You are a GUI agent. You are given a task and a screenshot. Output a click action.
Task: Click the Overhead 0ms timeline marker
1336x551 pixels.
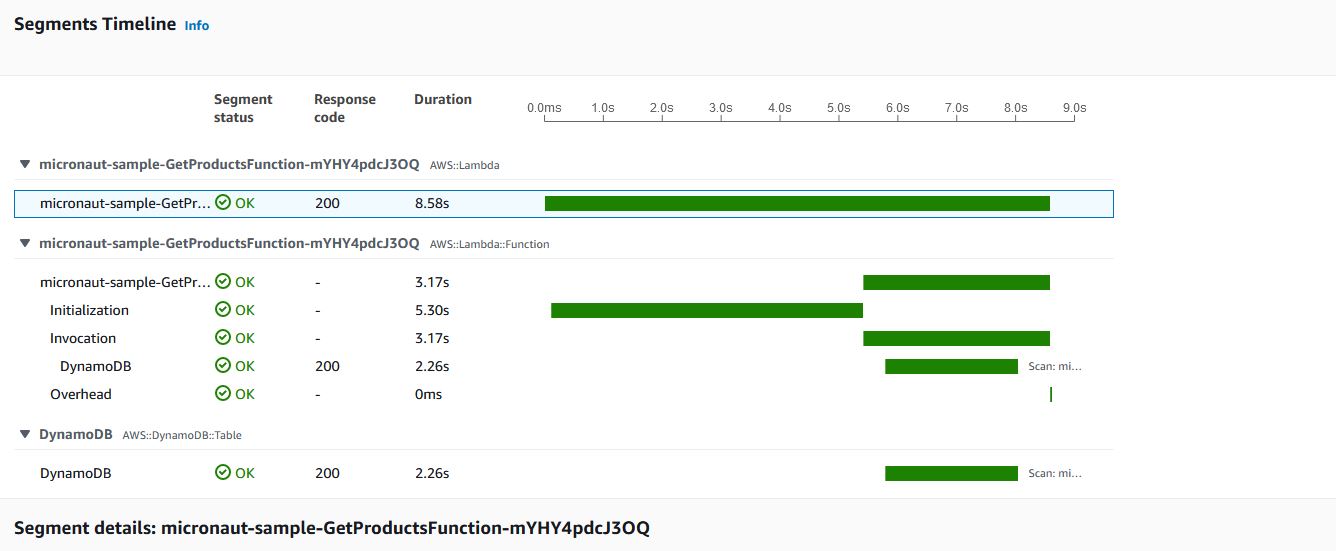coord(1051,394)
